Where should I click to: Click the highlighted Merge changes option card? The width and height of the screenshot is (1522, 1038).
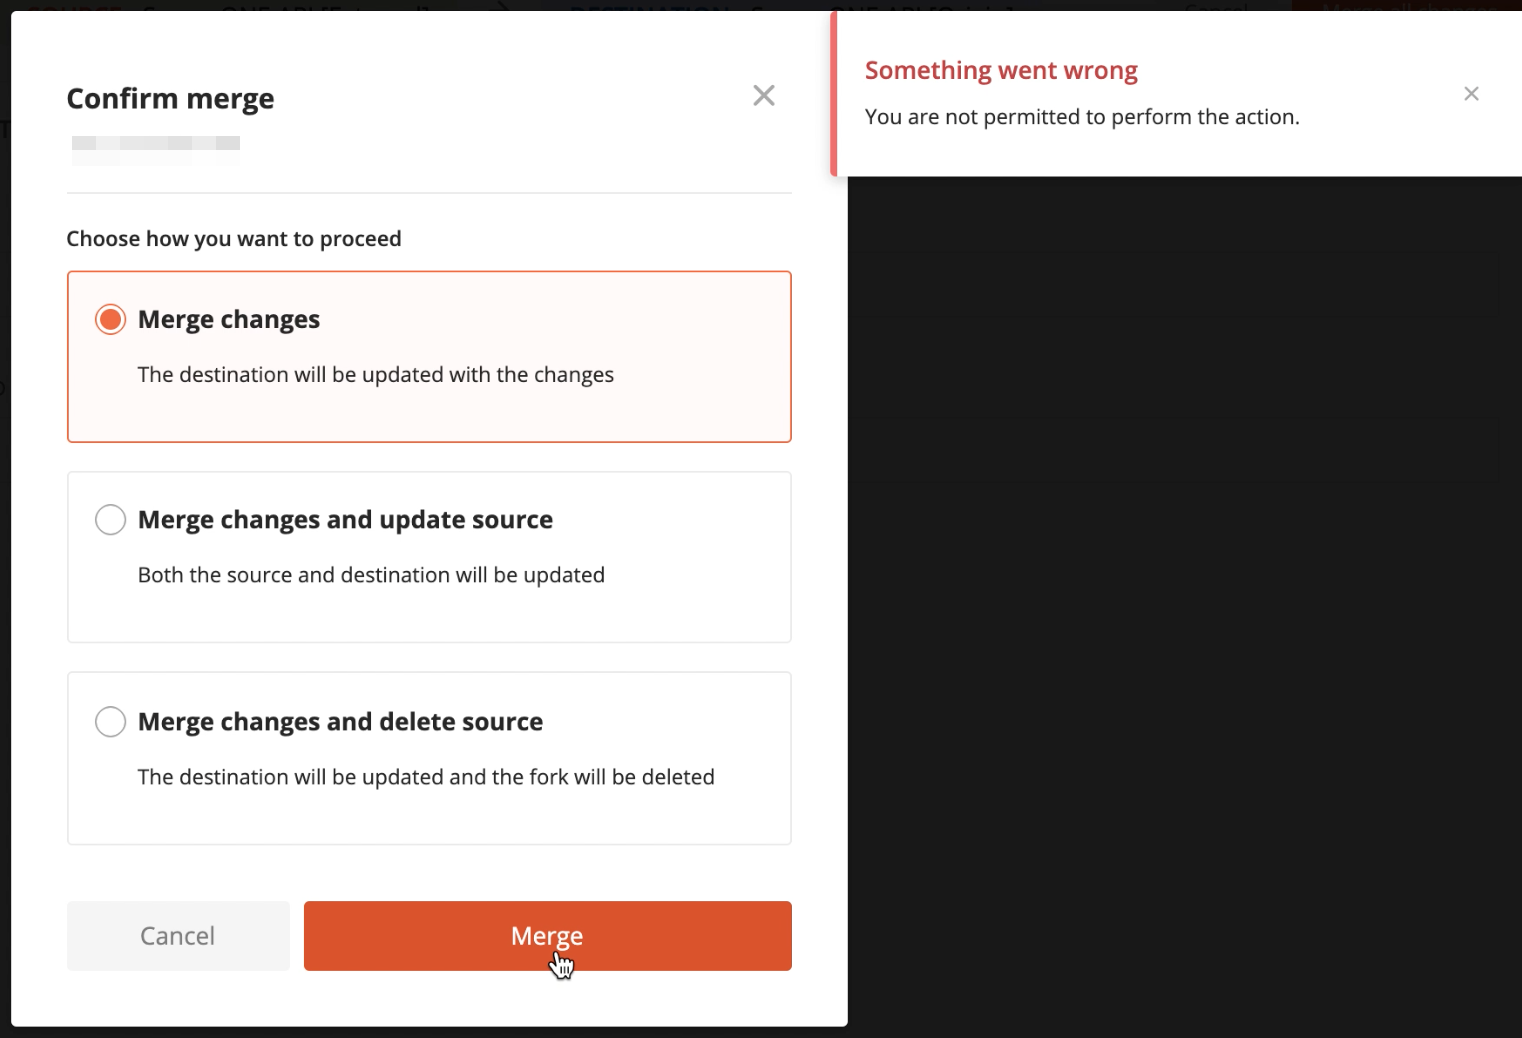pos(429,357)
